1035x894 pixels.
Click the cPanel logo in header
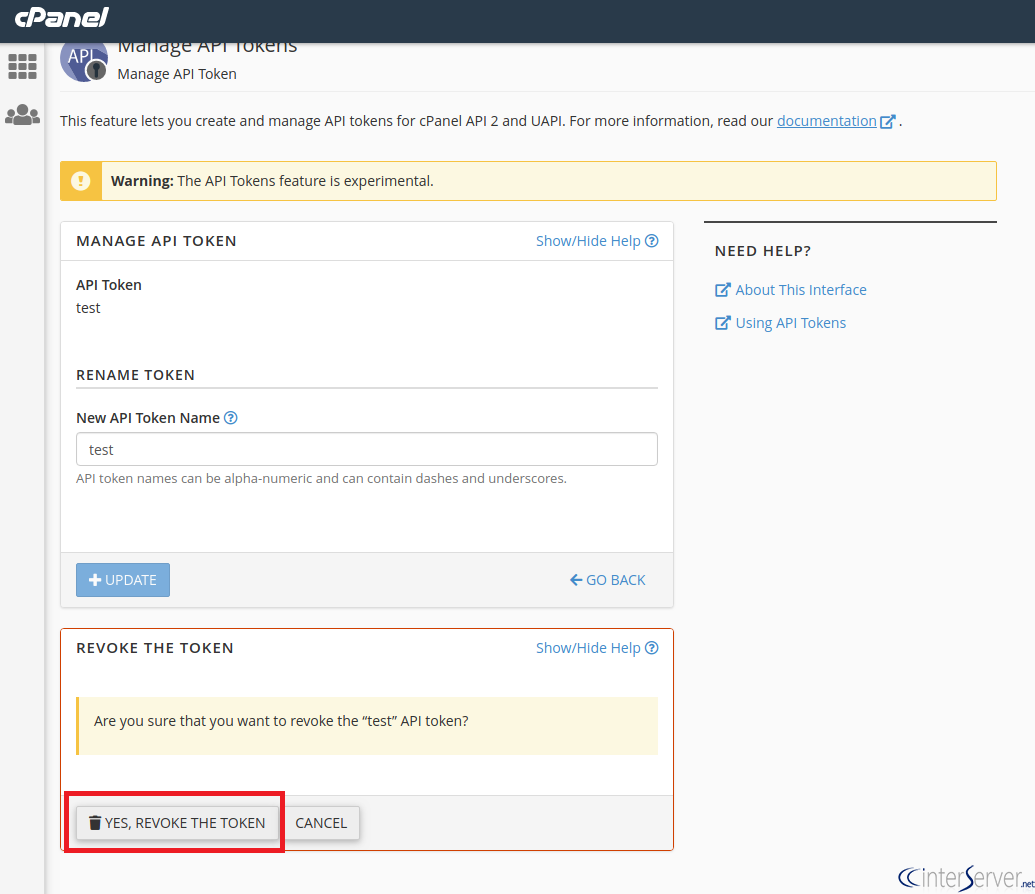click(x=61, y=17)
